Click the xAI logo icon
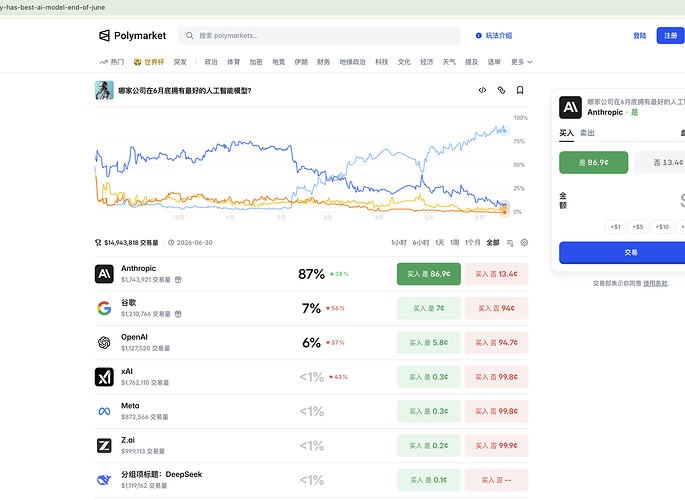 coord(104,377)
